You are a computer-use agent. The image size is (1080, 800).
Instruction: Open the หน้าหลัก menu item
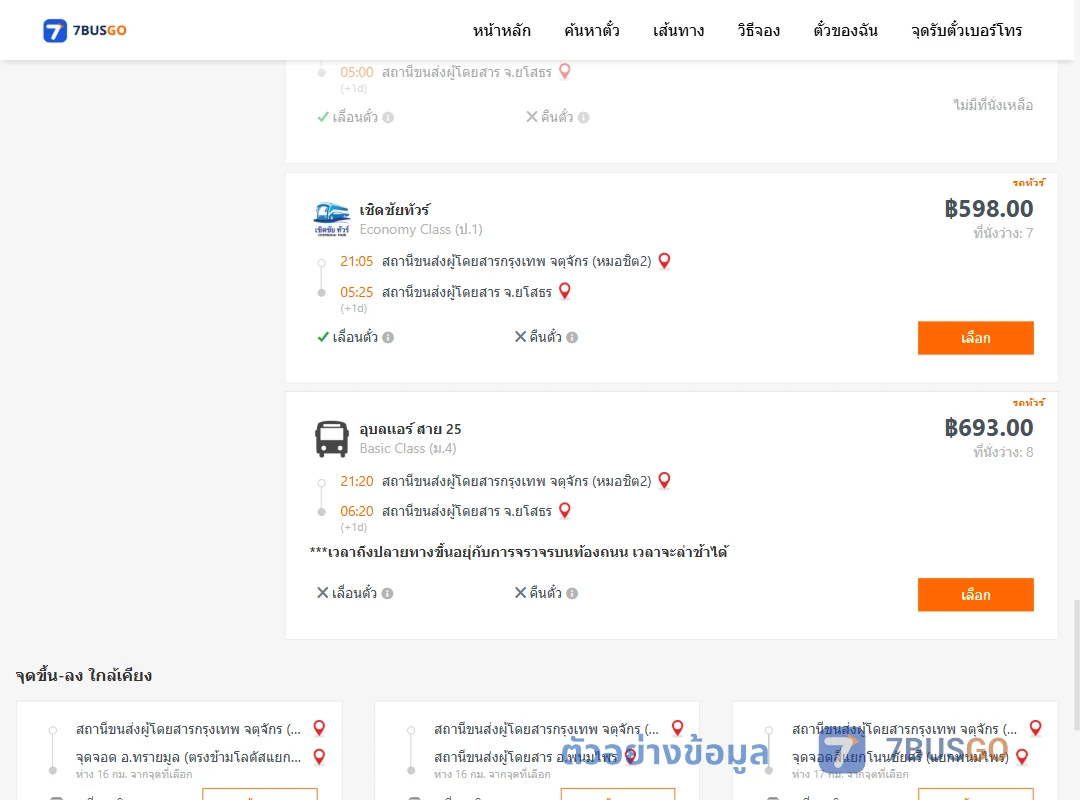pos(501,31)
